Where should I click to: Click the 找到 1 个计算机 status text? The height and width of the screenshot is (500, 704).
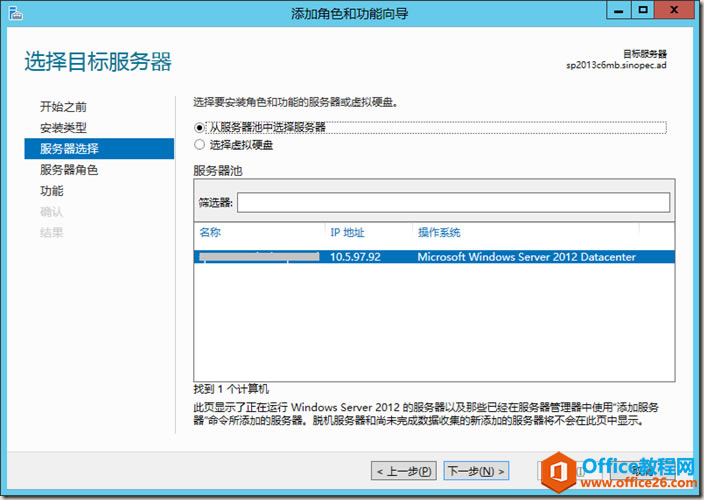(231, 389)
